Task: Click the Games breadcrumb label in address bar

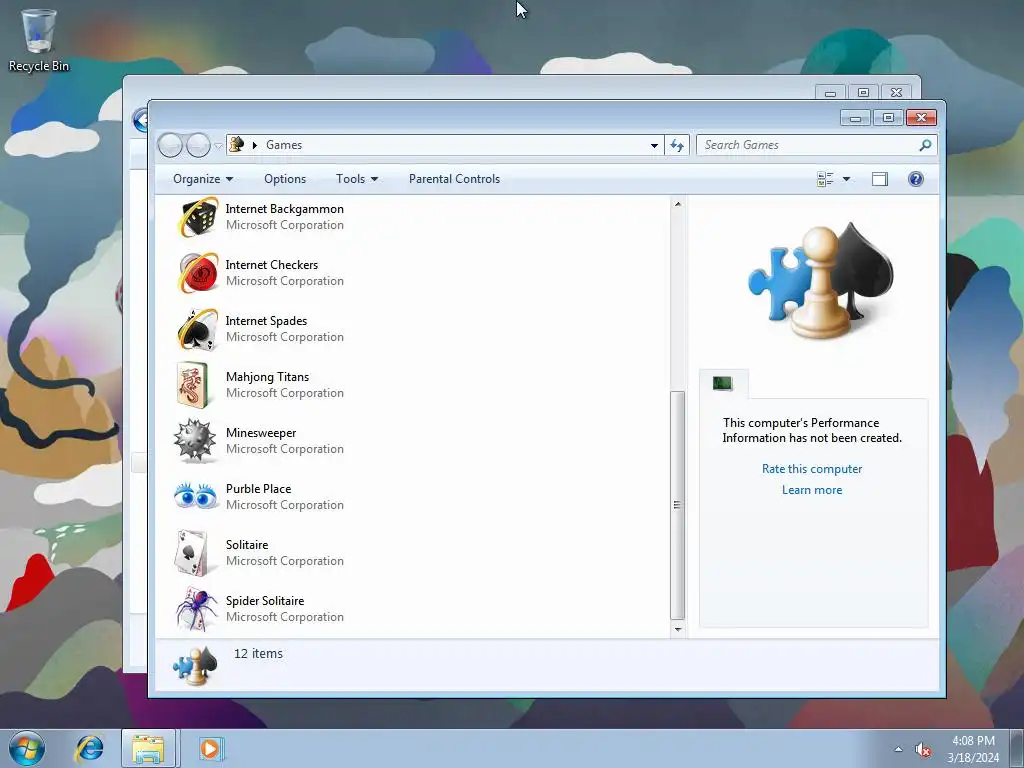Action: click(x=284, y=145)
